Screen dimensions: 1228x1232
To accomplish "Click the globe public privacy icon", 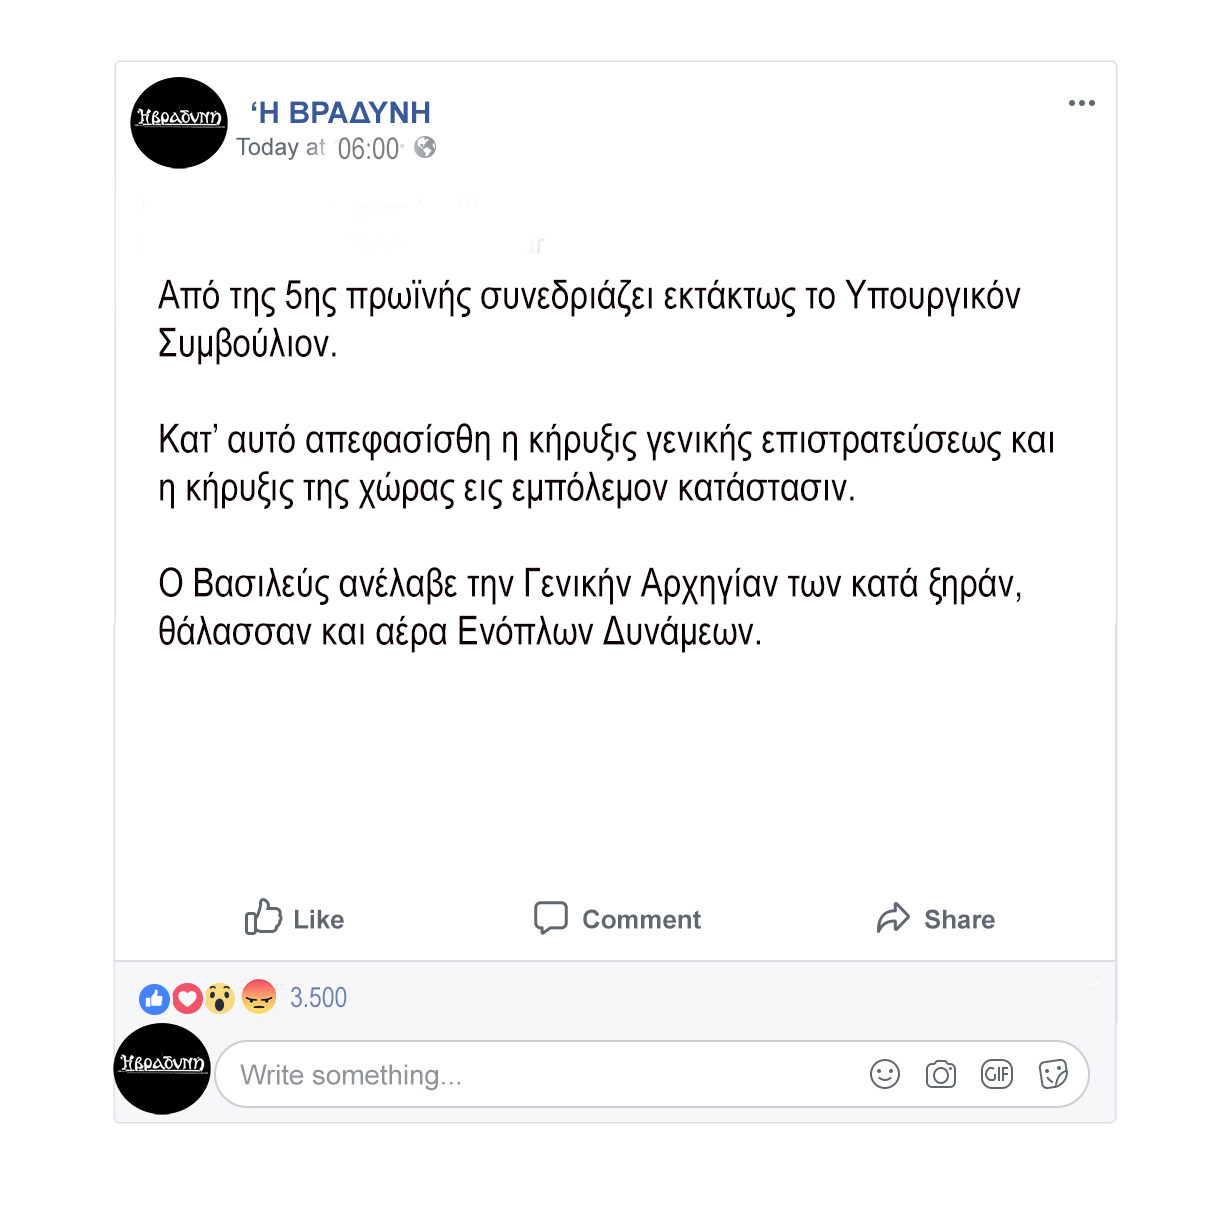I will click(x=425, y=147).
